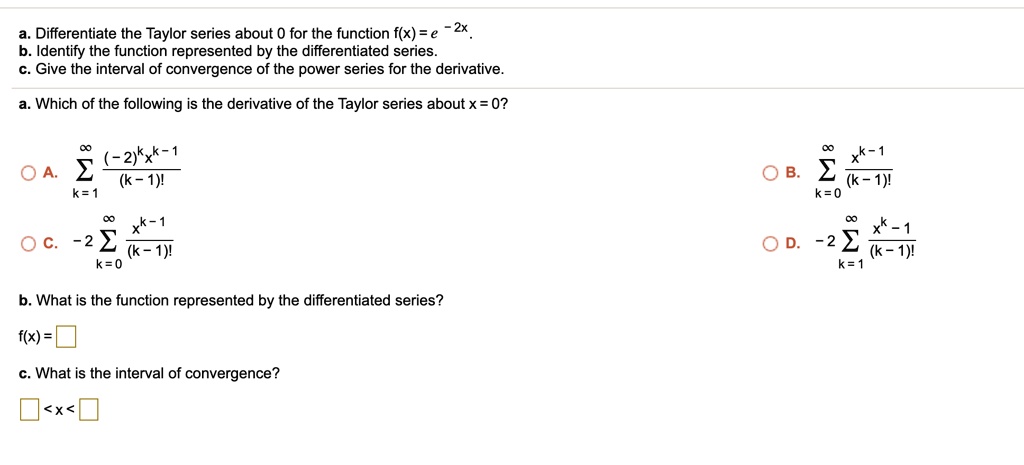The image size is (1024, 465).
Task: Choose option B radio button
Action: 766,171
